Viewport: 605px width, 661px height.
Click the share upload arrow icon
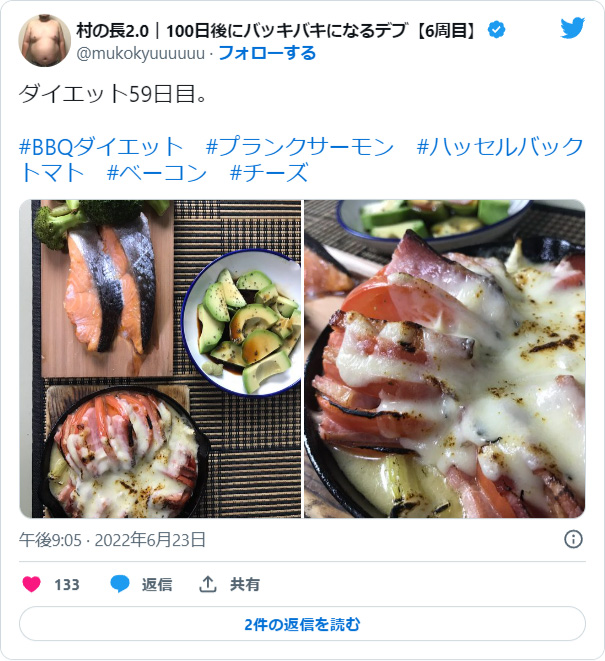(207, 584)
